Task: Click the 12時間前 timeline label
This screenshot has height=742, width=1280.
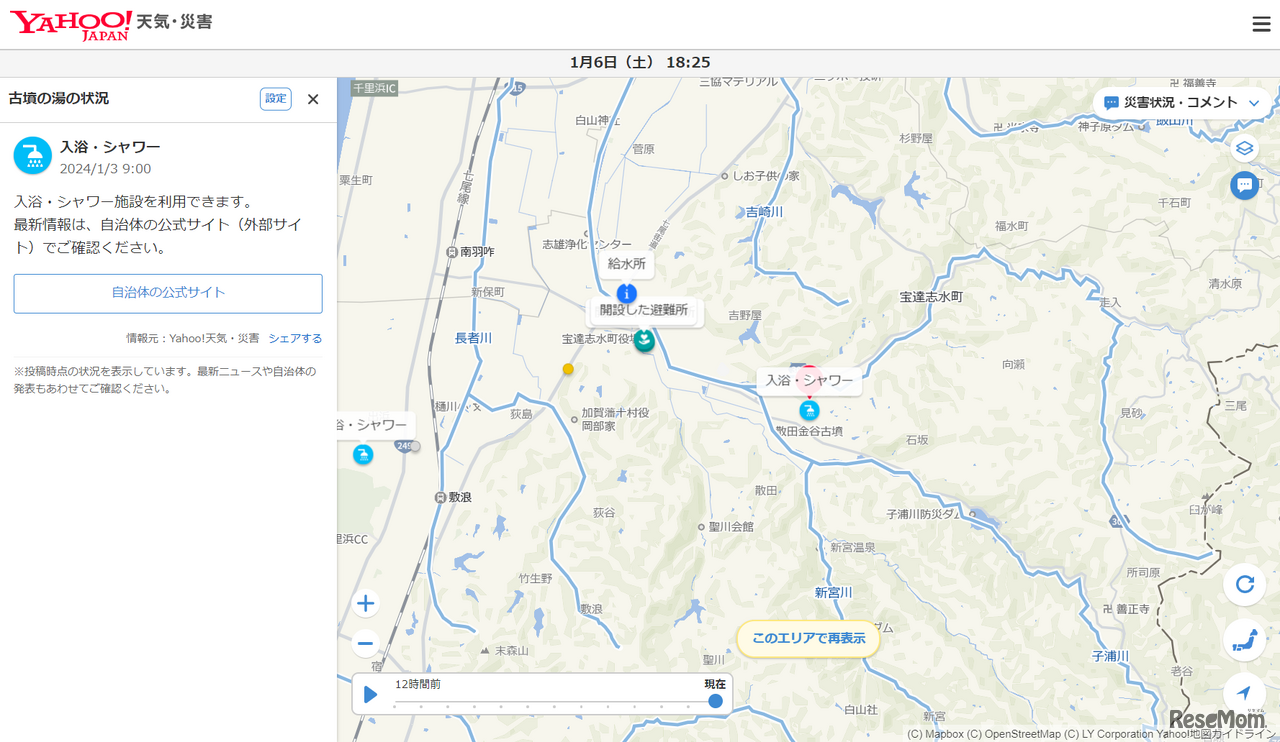Action: tap(418, 684)
